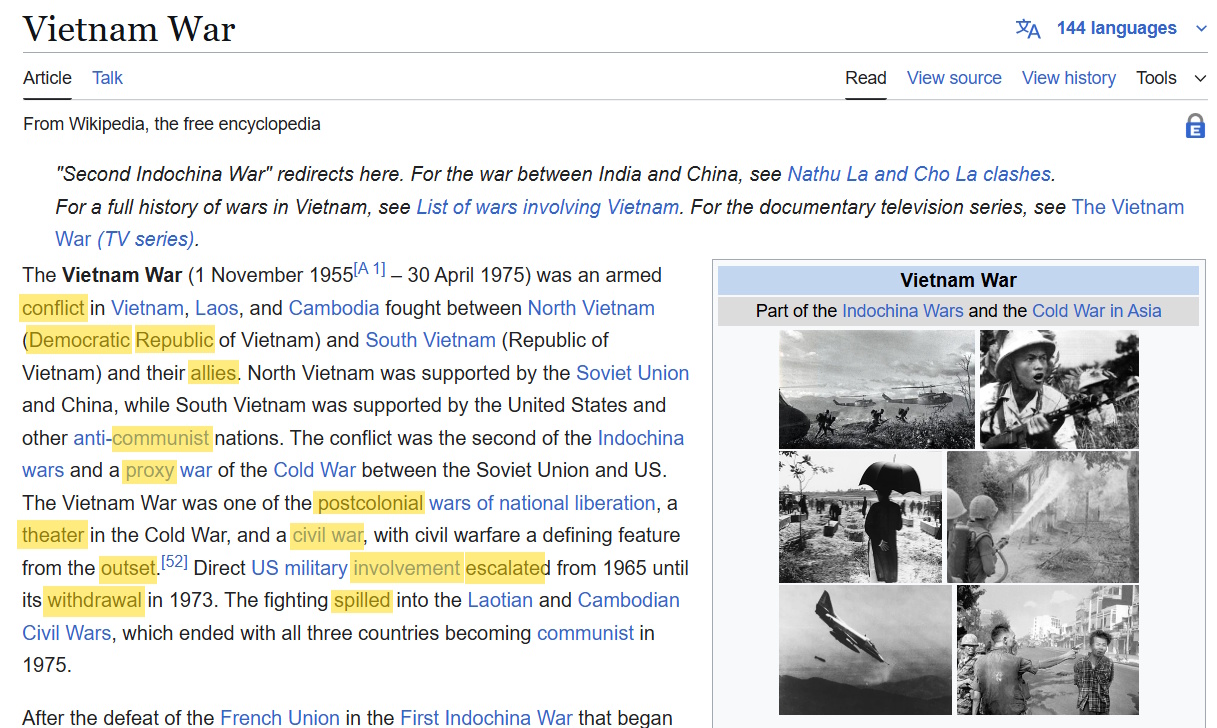The height and width of the screenshot is (728, 1217).
Task: Open the soldier with rifle photo
Action: (x=1058, y=389)
